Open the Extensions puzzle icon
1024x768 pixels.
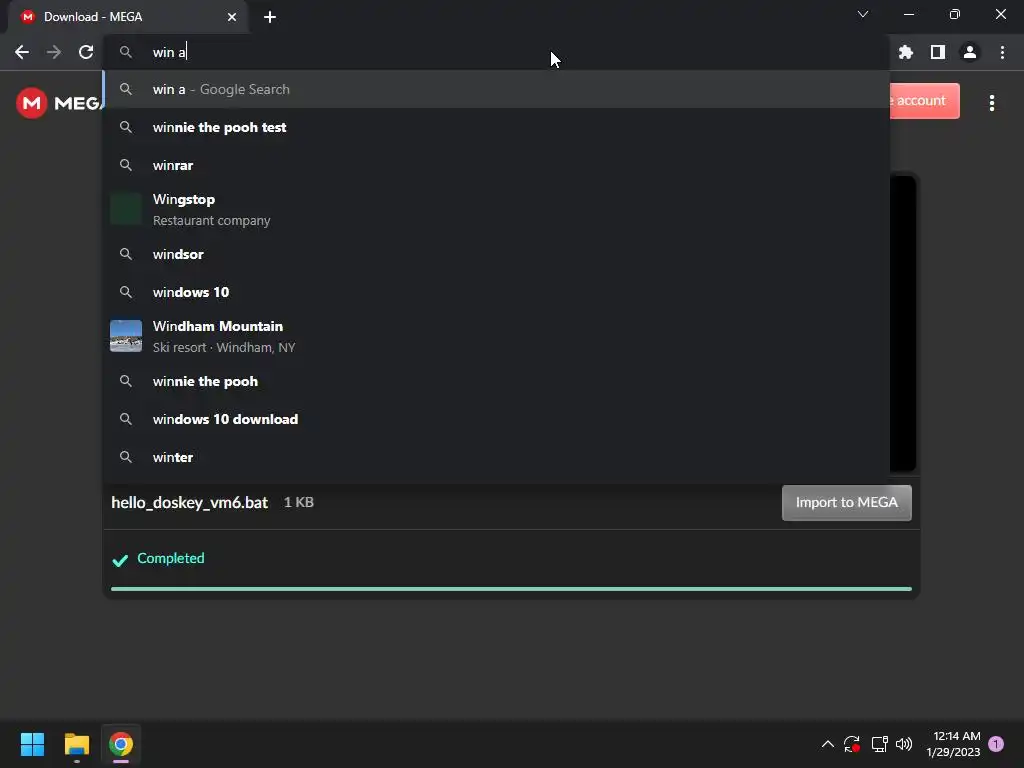coord(905,52)
